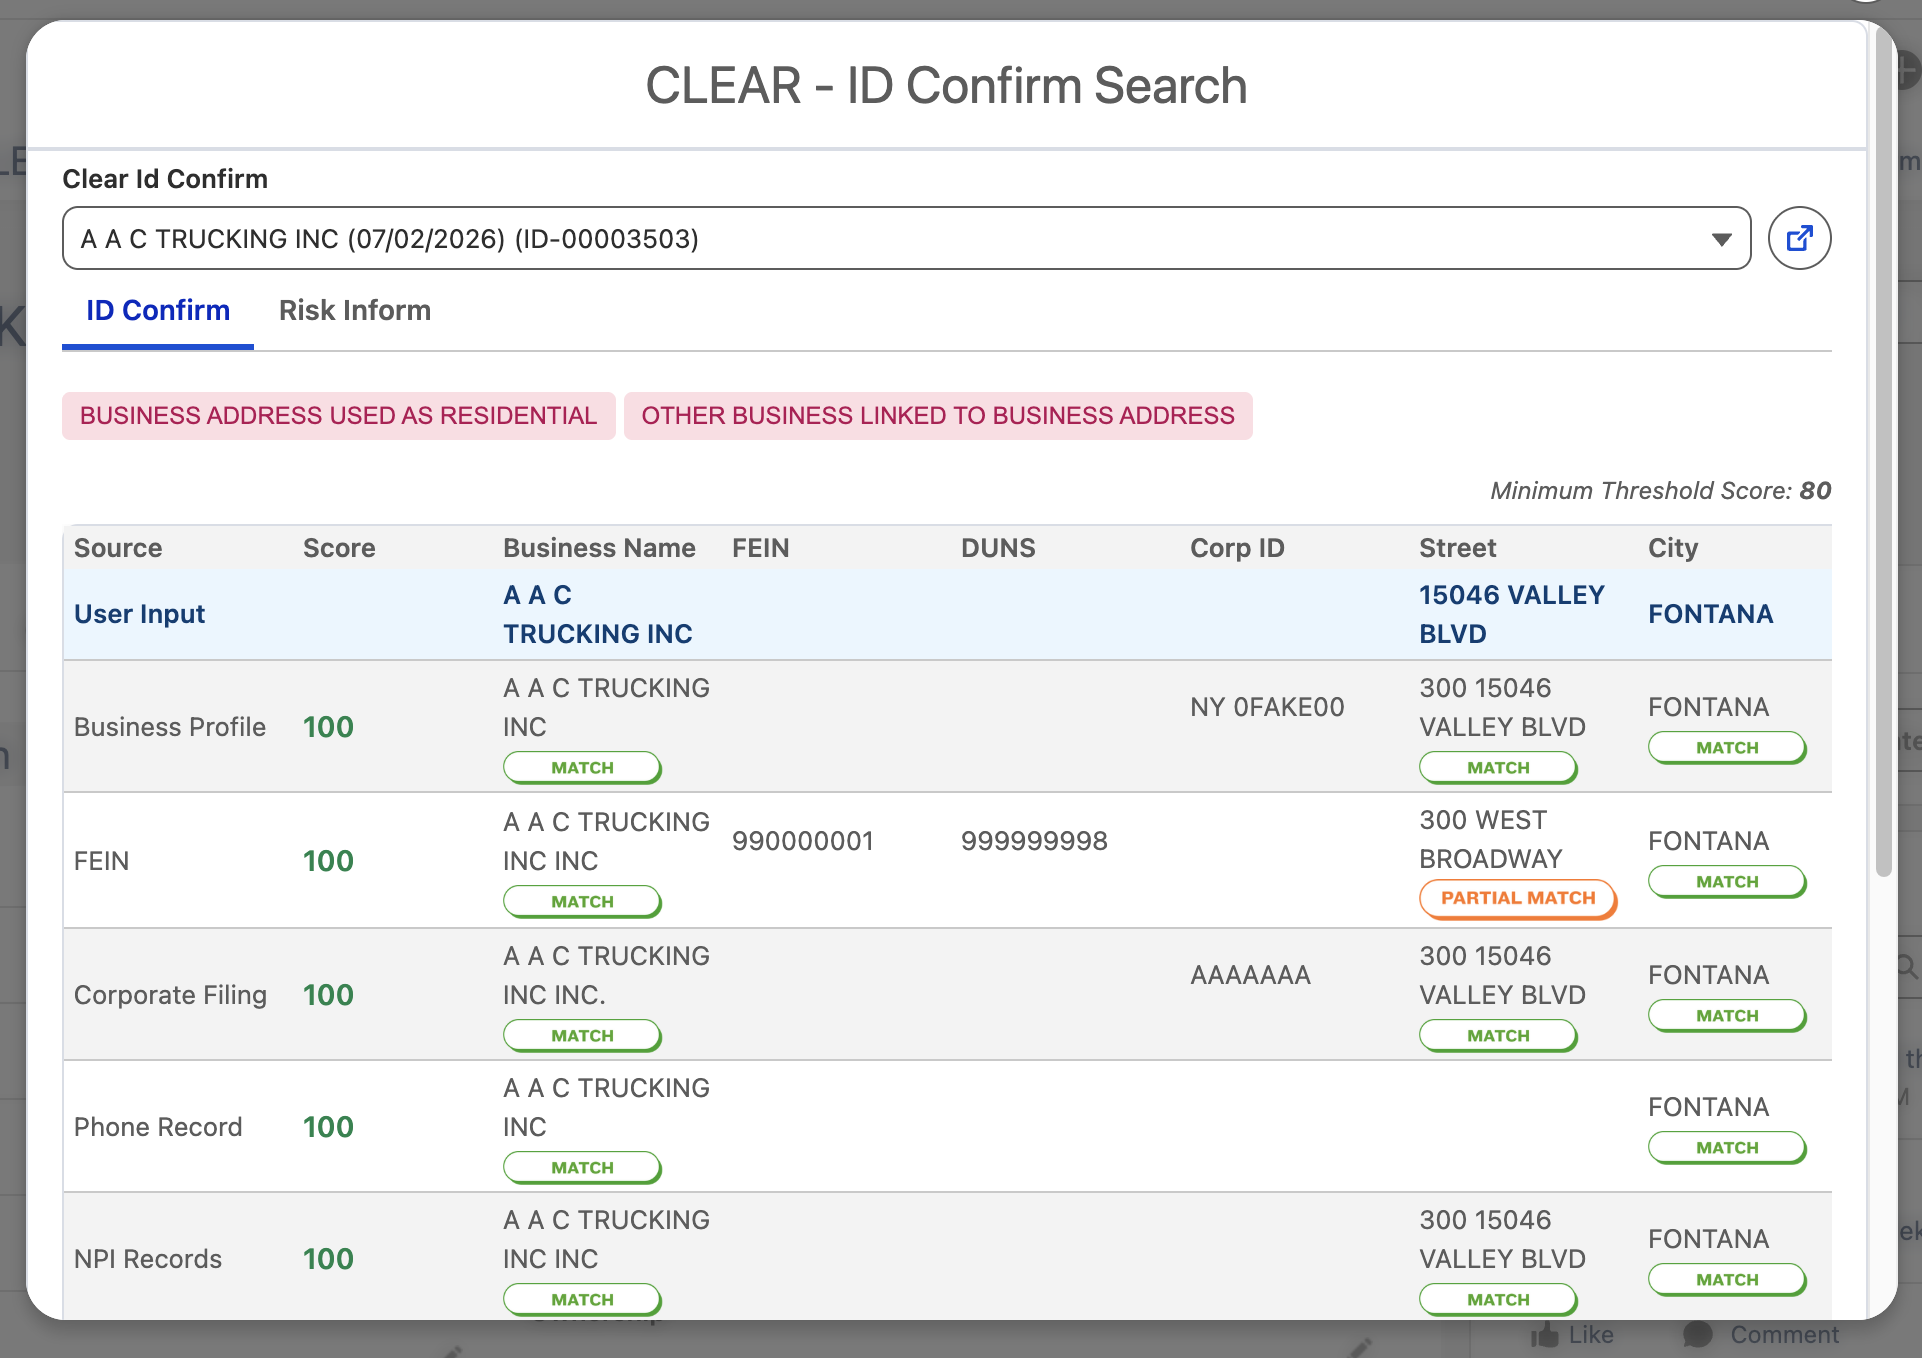1922x1358 pixels.
Task: Click Phone Record city MATCH badge
Action: coord(1727,1148)
